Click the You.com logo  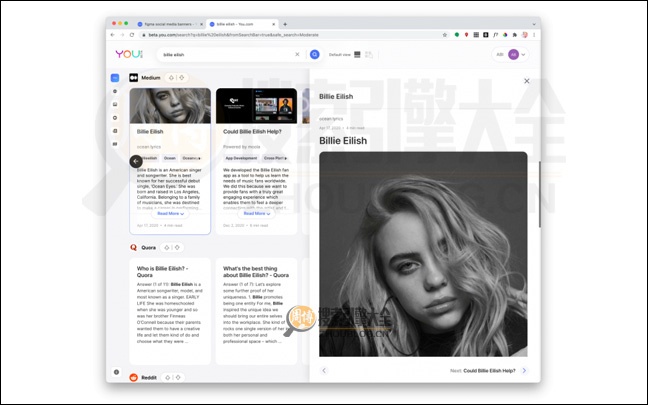pyautogui.click(x=129, y=54)
